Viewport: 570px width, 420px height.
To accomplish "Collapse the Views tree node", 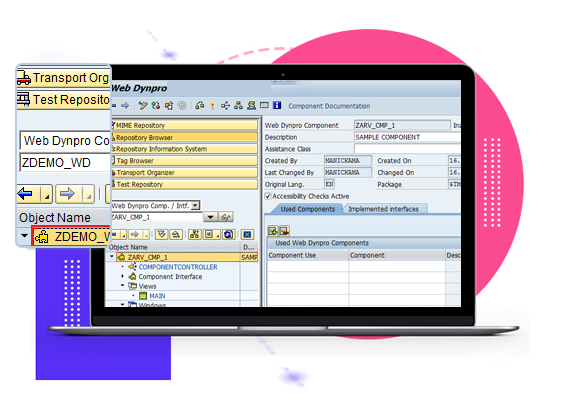I will coord(123,286).
